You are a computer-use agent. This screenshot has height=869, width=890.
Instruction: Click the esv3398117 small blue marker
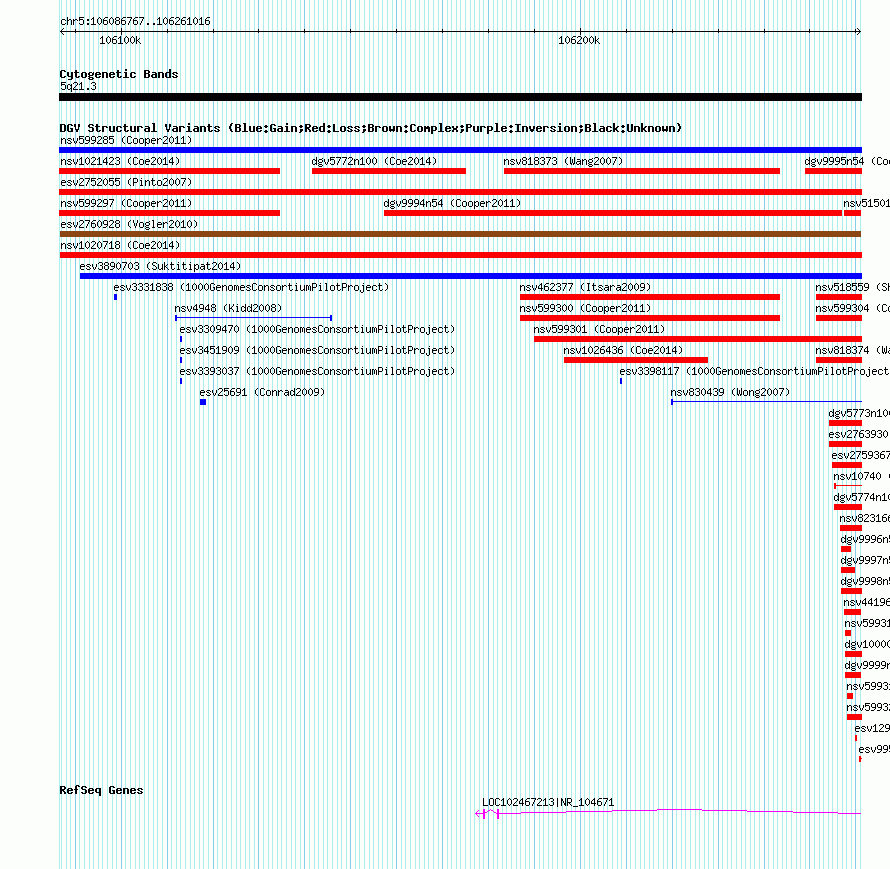(621, 381)
